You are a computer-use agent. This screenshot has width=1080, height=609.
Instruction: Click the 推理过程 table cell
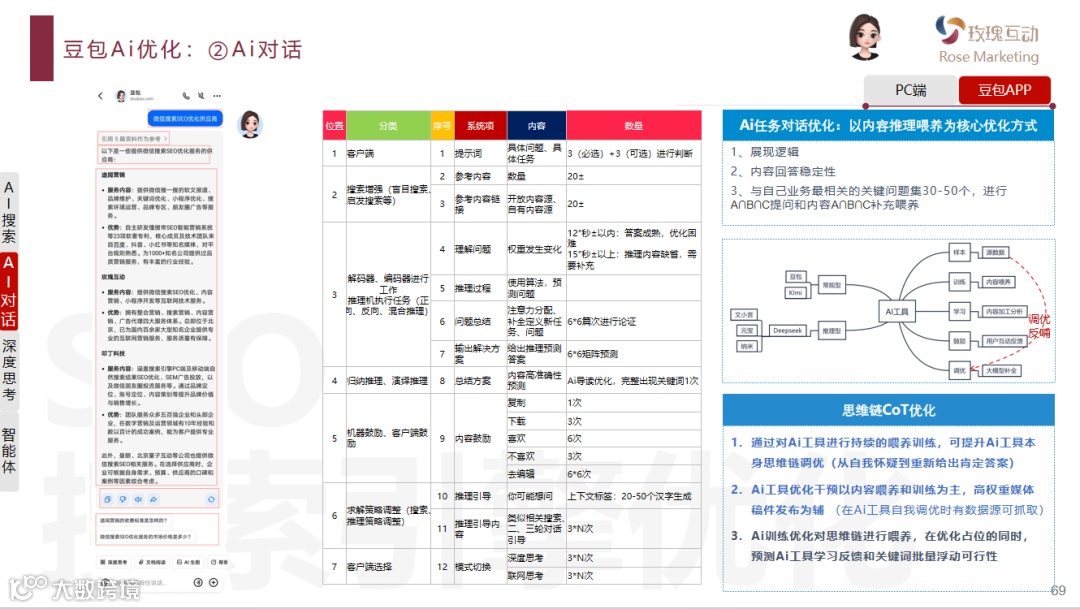point(480,288)
